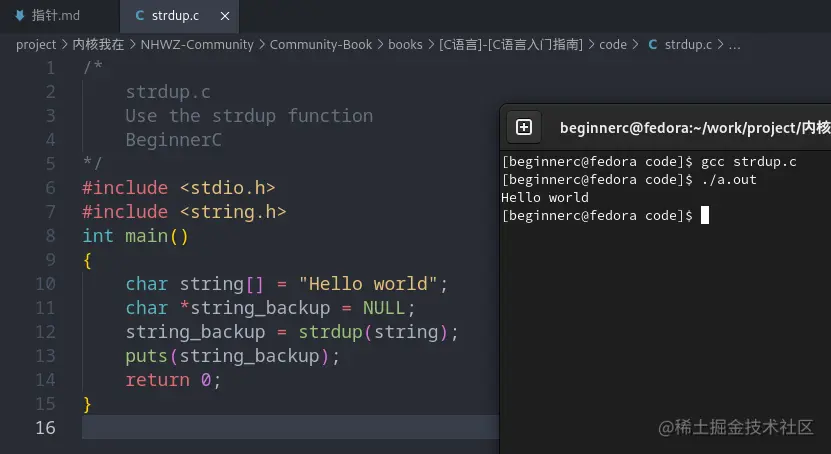Place cursor on '#include <string.h>'
Viewport: 831px width, 454px height.
point(184,212)
